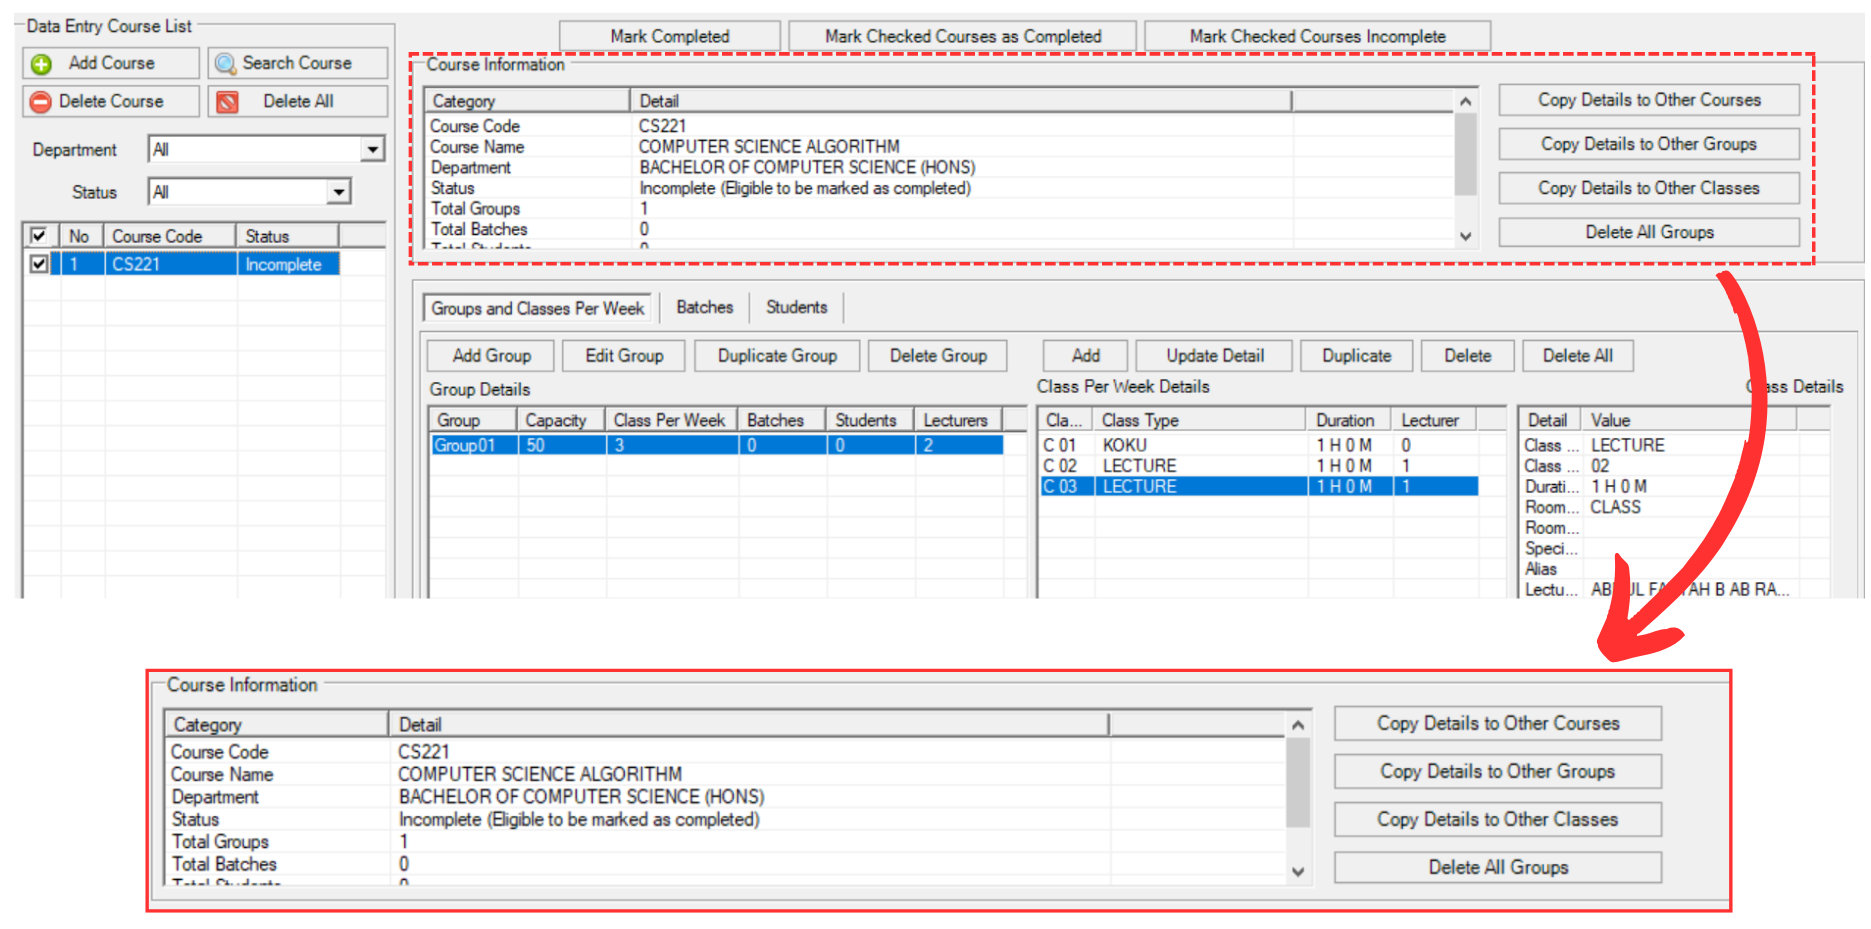The height and width of the screenshot is (929, 1871).
Task: Click the green Add Course plus icon
Action: click(x=41, y=64)
